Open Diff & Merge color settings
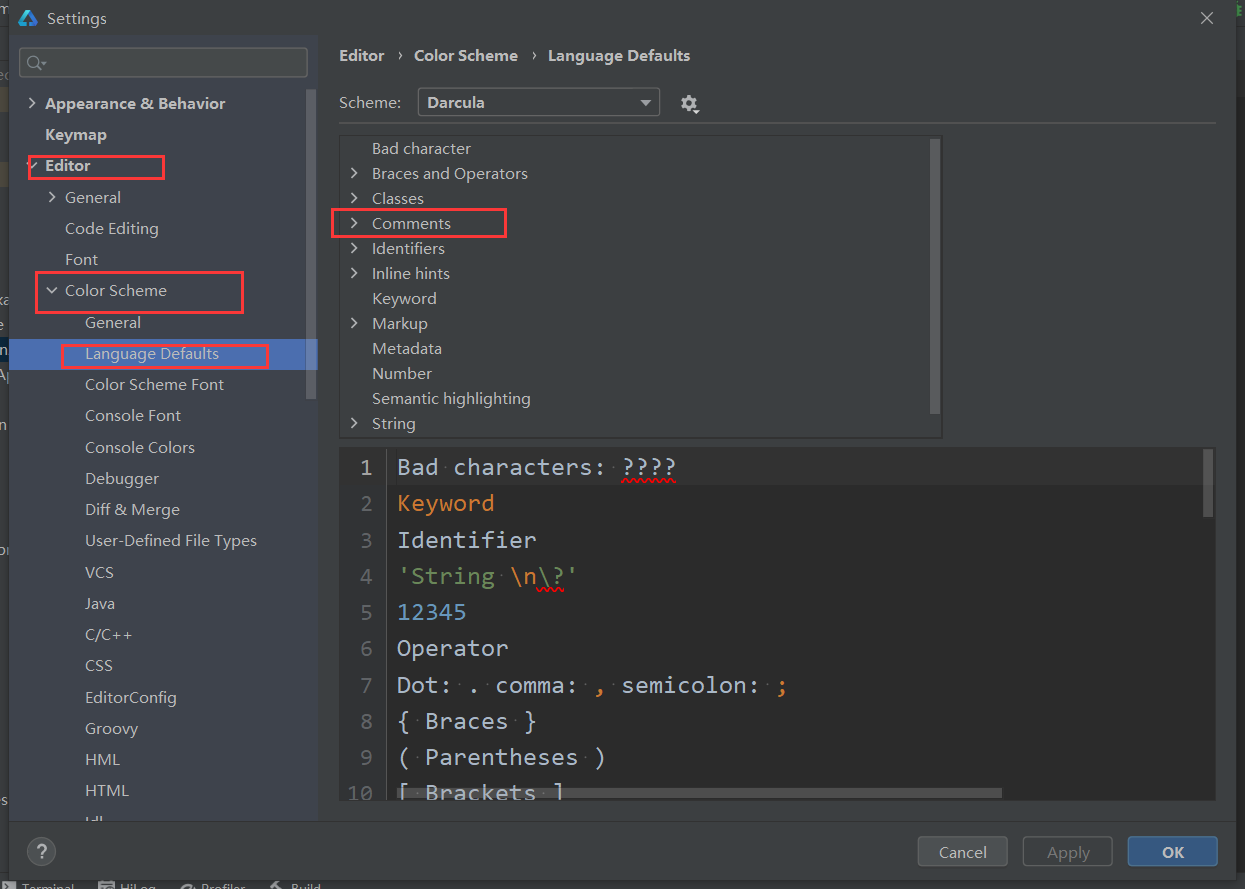 click(x=133, y=509)
